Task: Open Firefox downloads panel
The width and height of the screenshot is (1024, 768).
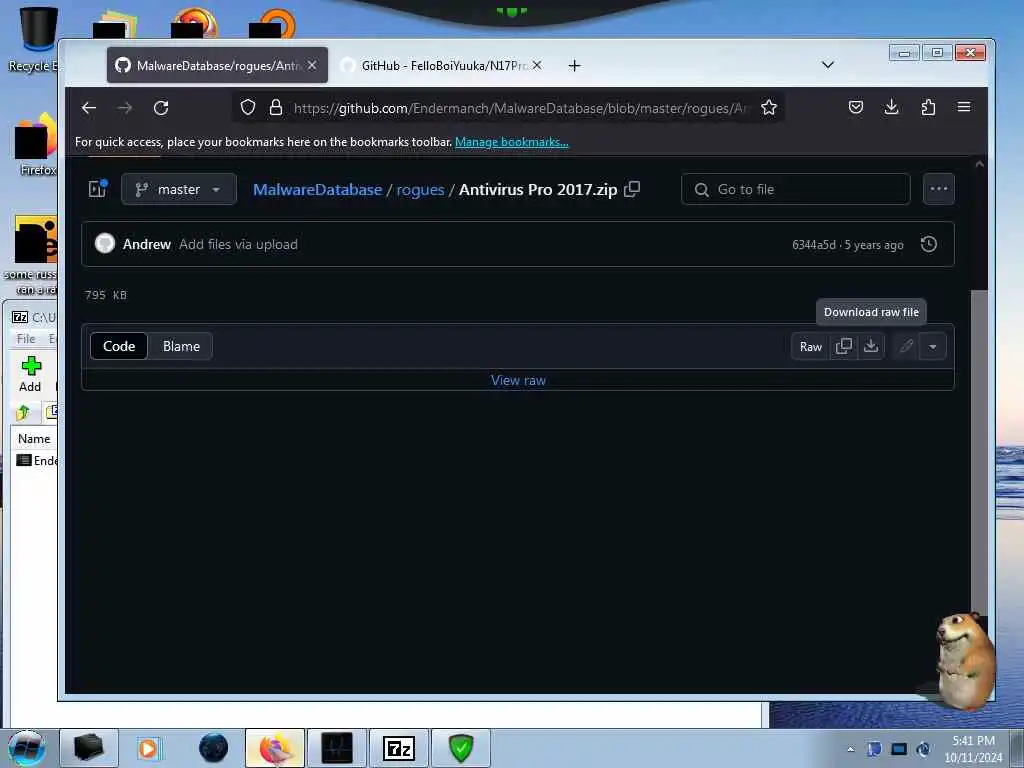Action: point(891,108)
